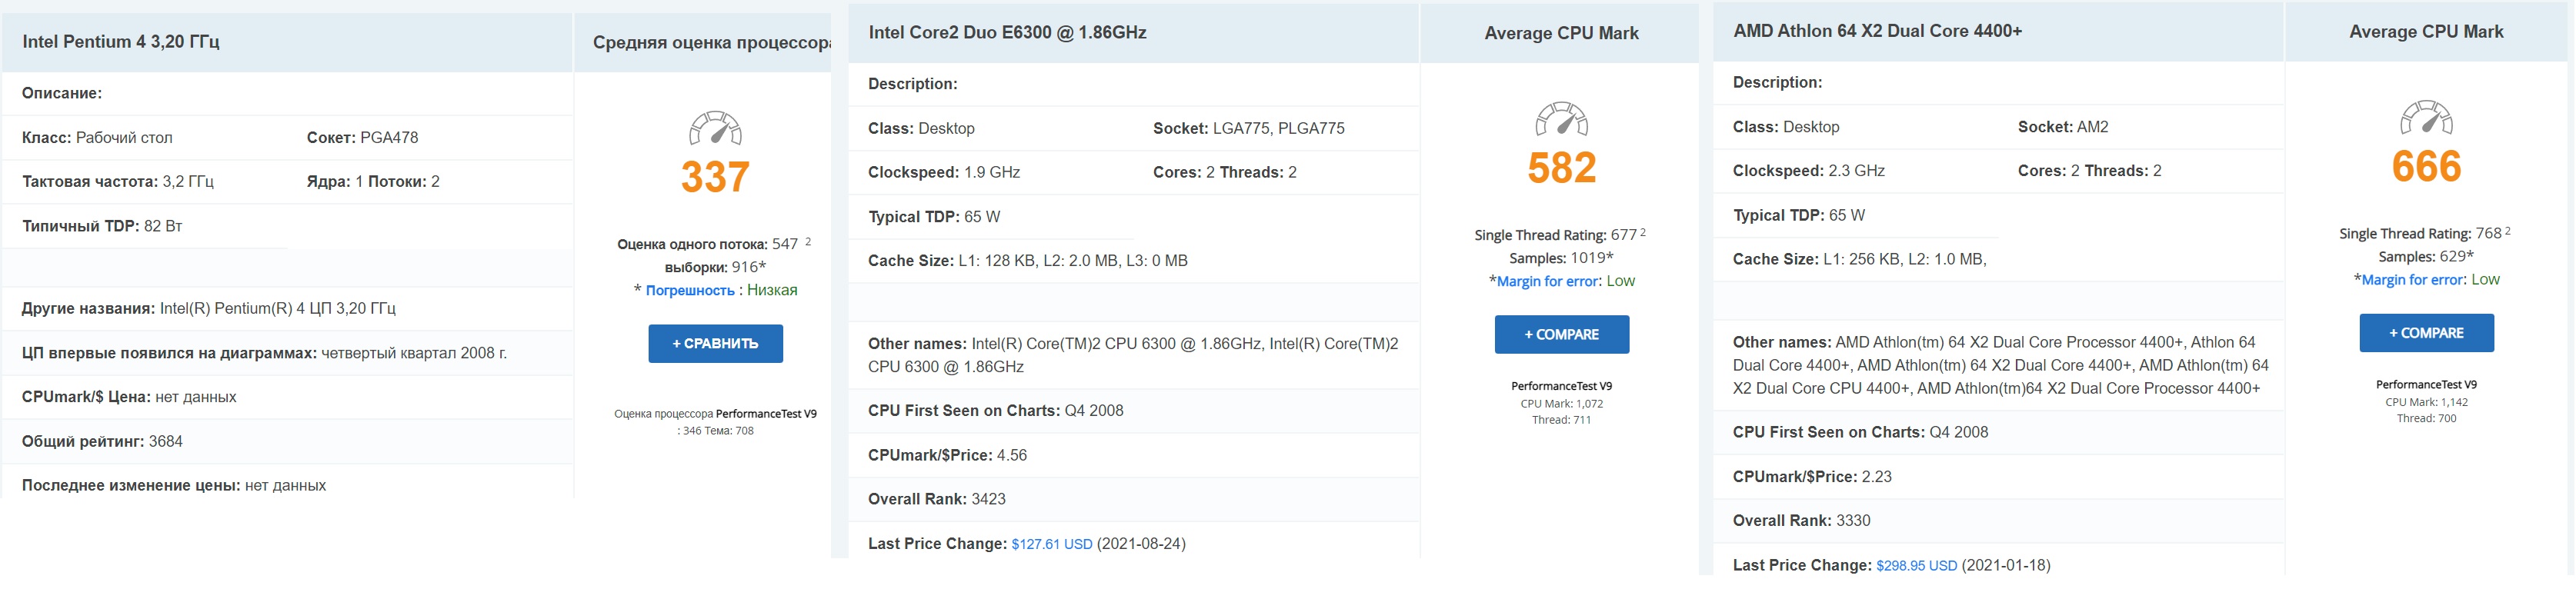2576x589 pixels.
Task: Click the speedometer gauge icon above score 337
Action: [x=715, y=129]
